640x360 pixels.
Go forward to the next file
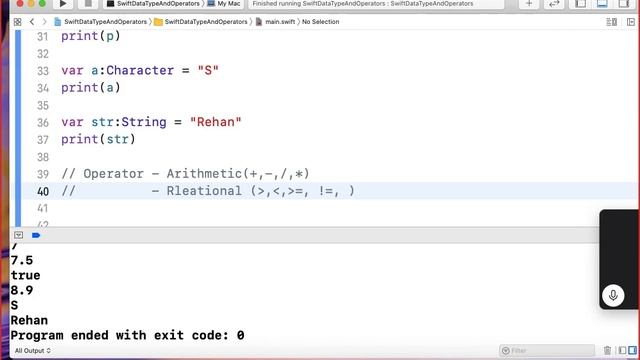[x=44, y=22]
